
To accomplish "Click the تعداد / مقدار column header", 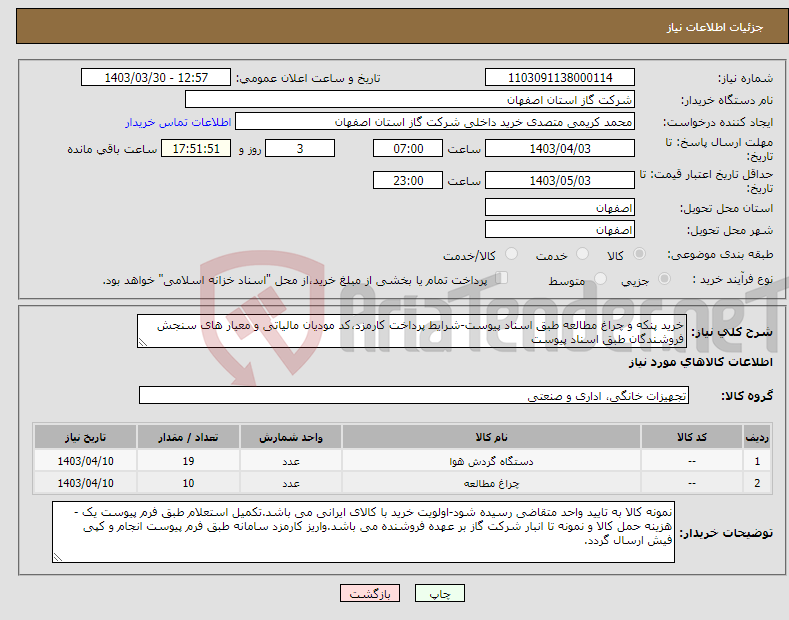I will tap(188, 437).
